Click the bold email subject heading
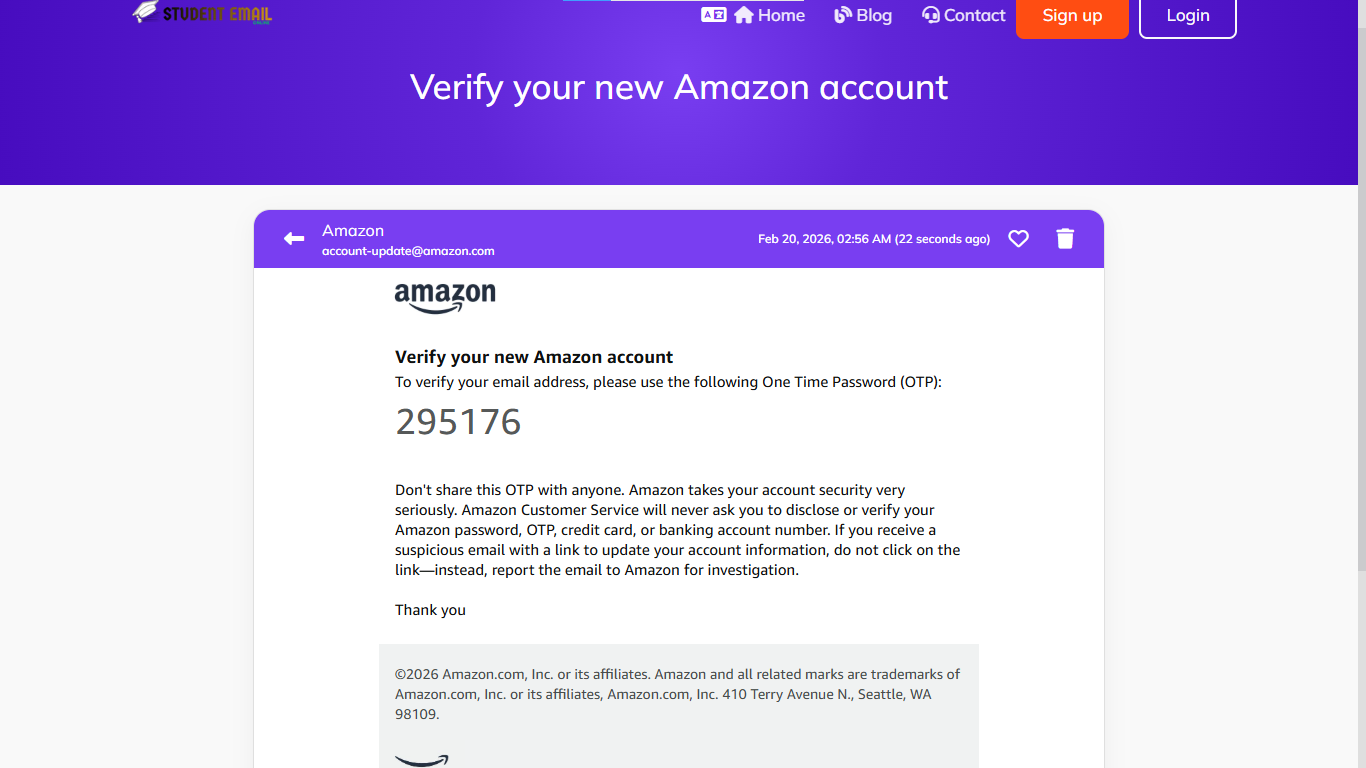1366x768 pixels. pyautogui.click(x=534, y=357)
